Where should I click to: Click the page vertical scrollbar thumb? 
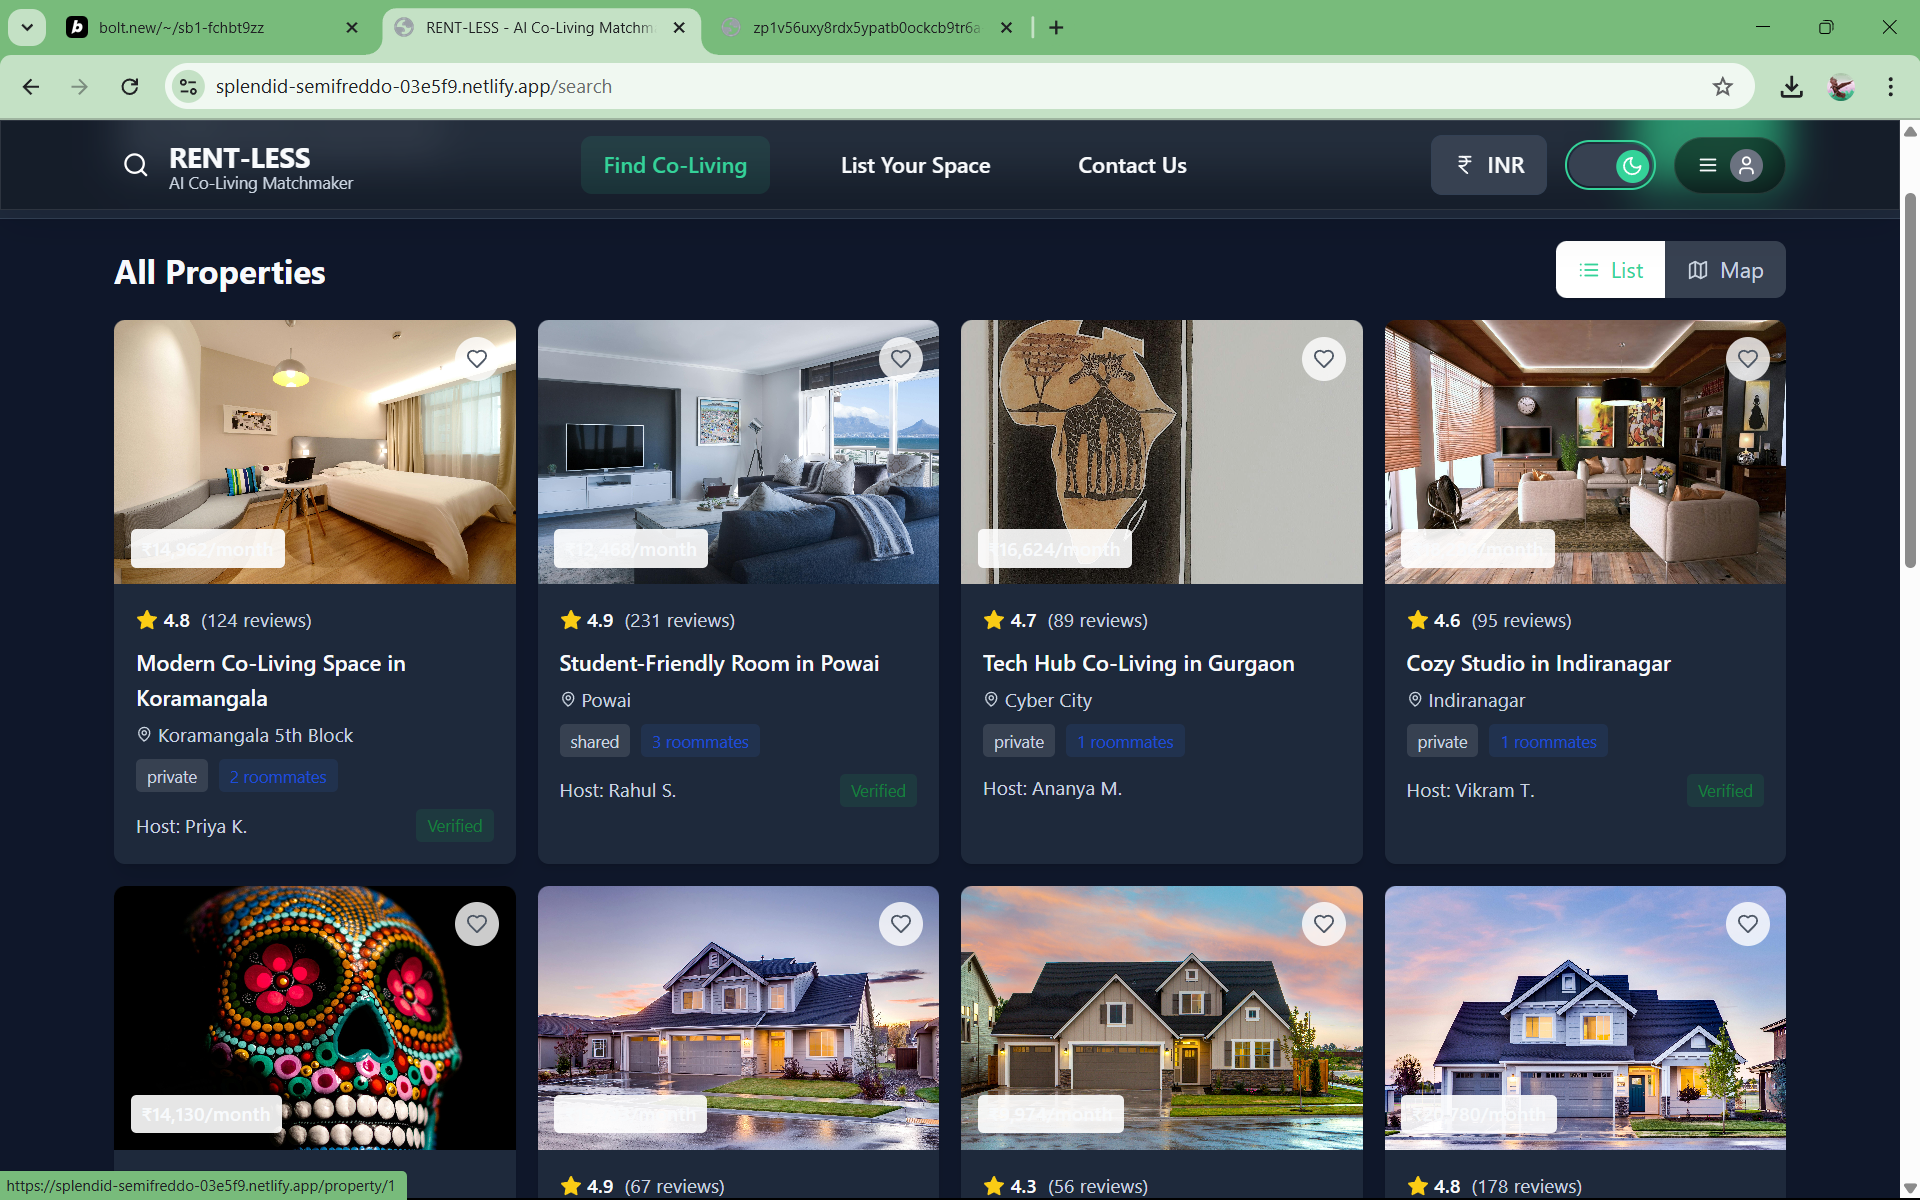click(x=1909, y=380)
